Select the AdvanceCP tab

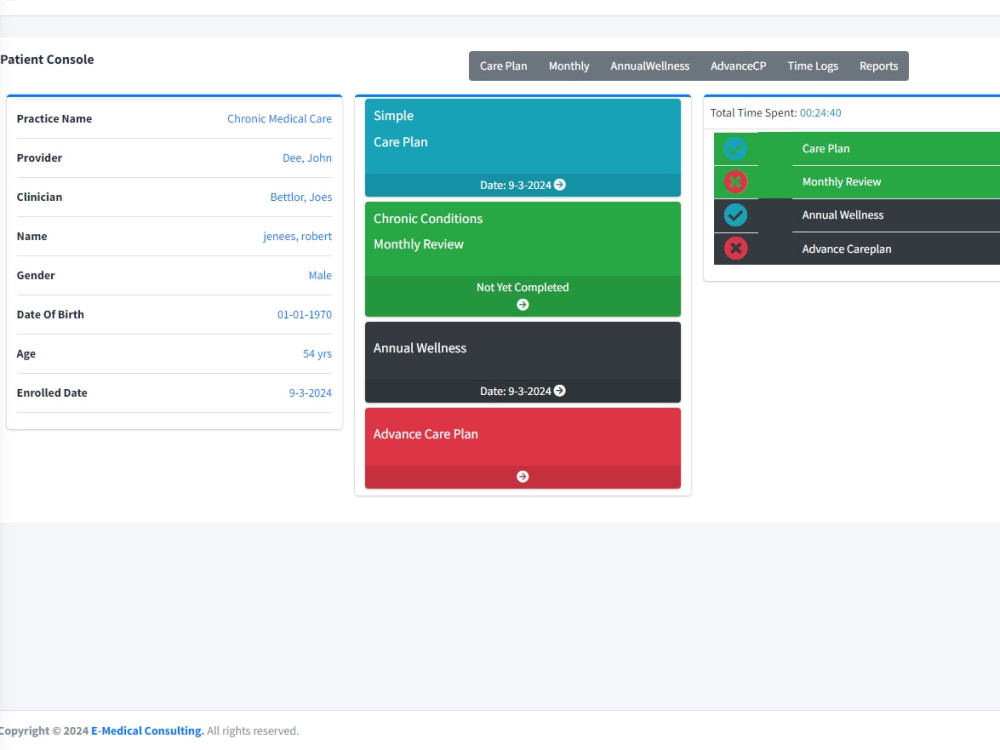pos(738,66)
